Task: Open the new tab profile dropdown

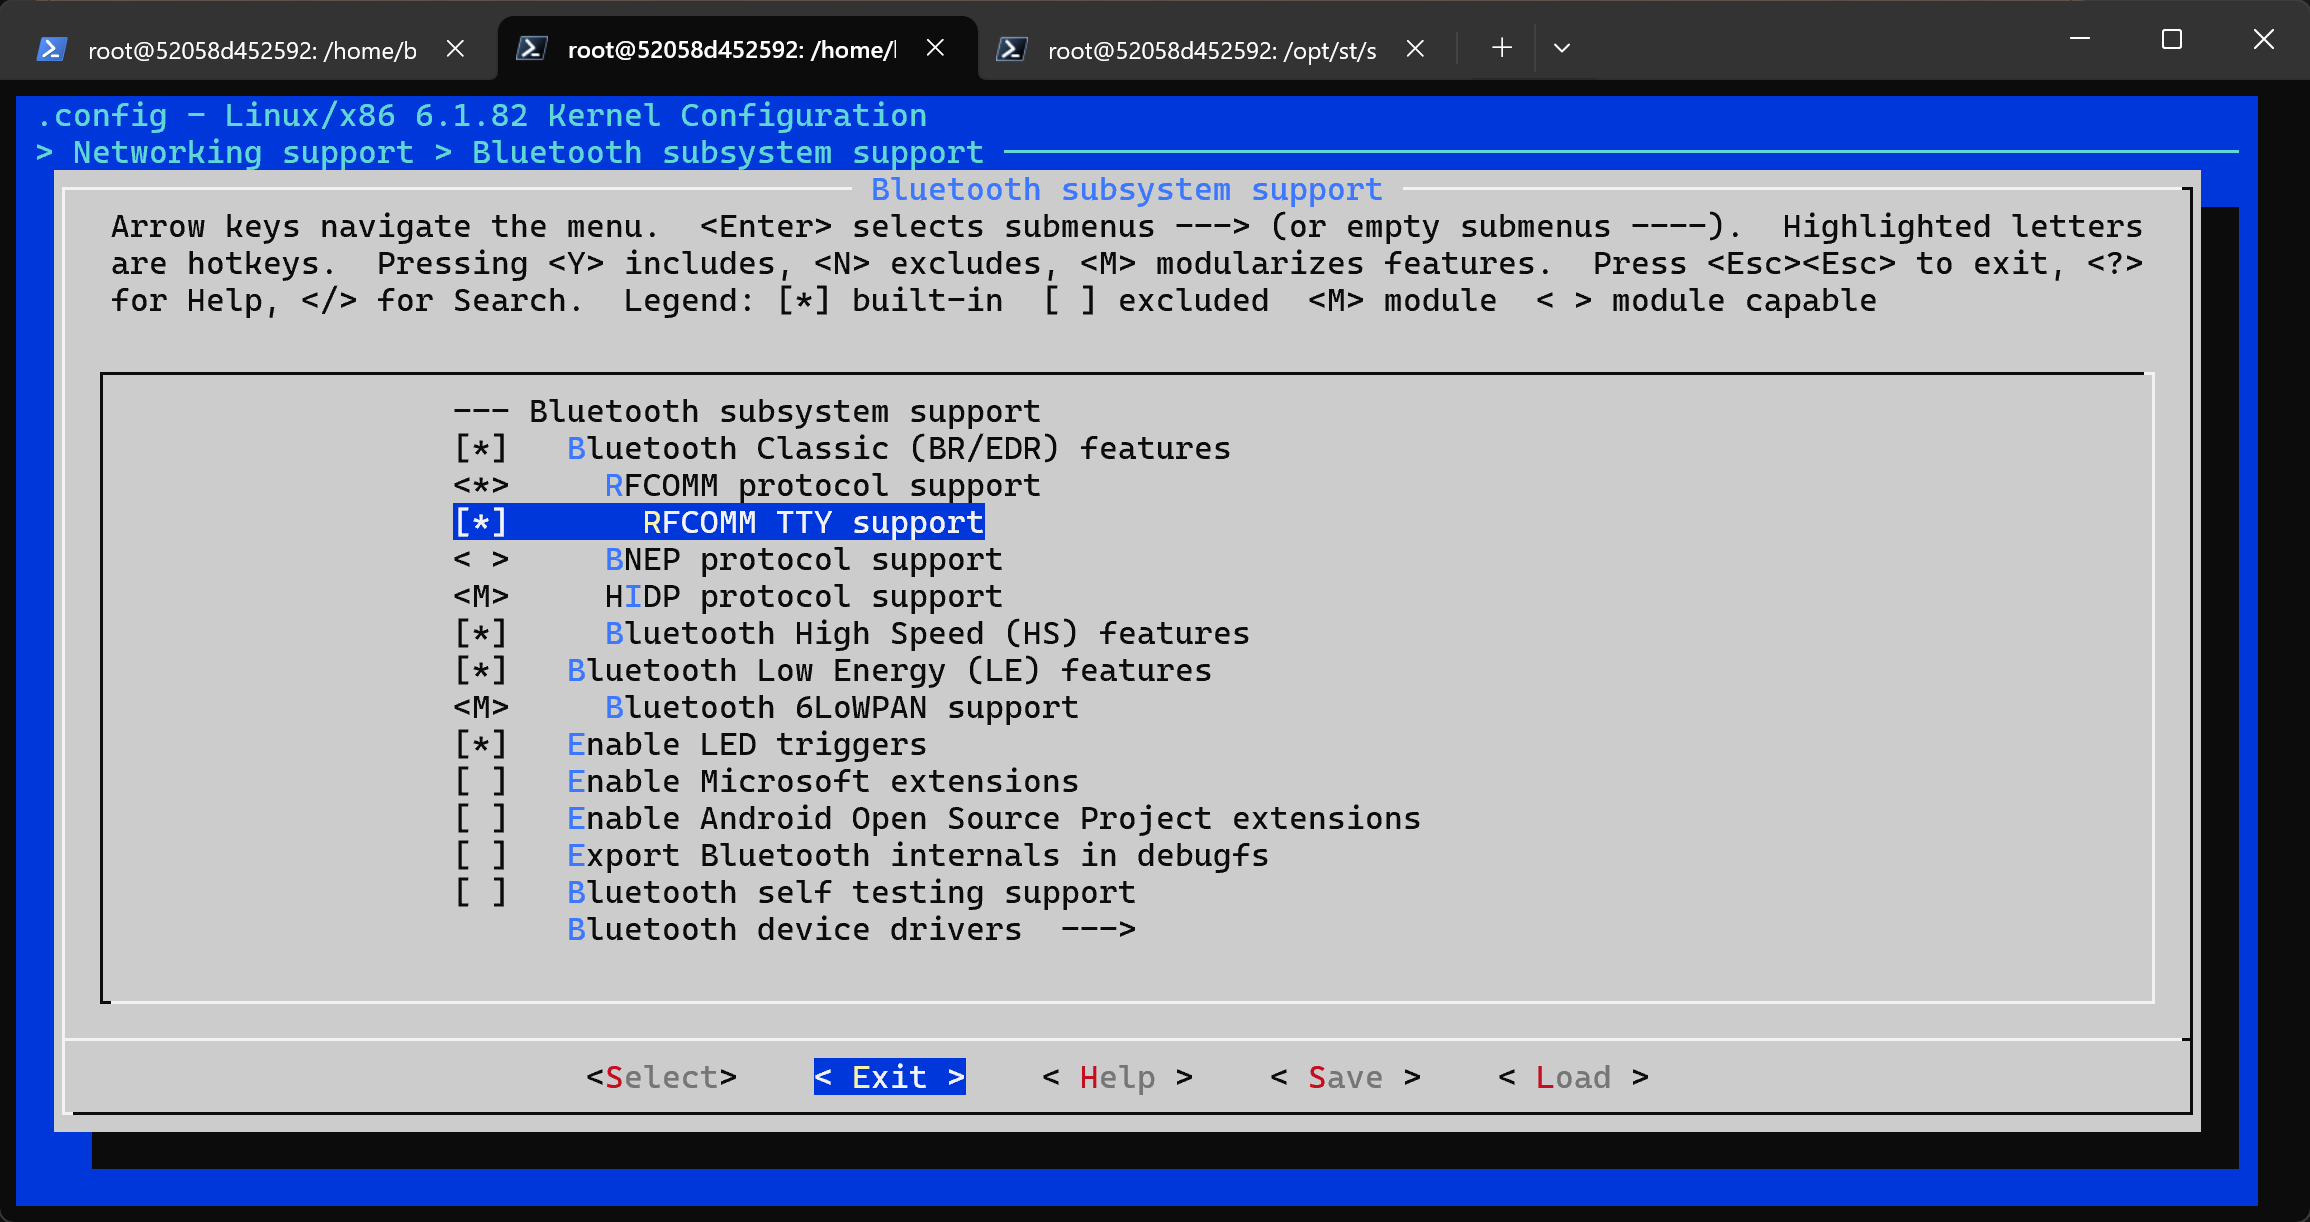Action: pyautogui.click(x=1562, y=48)
